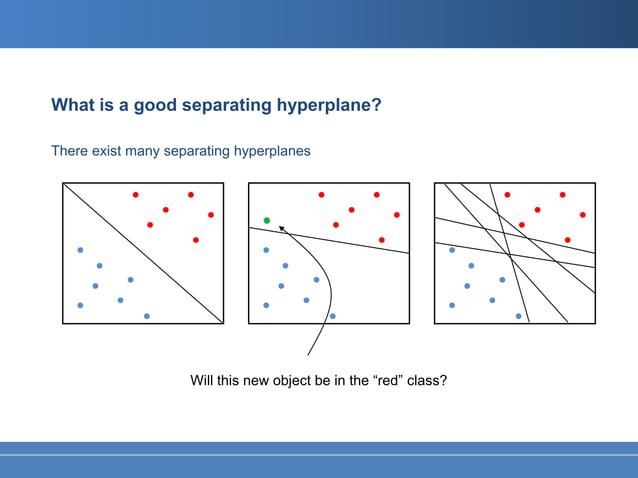Click the top-left red dot in left plot

135,195
